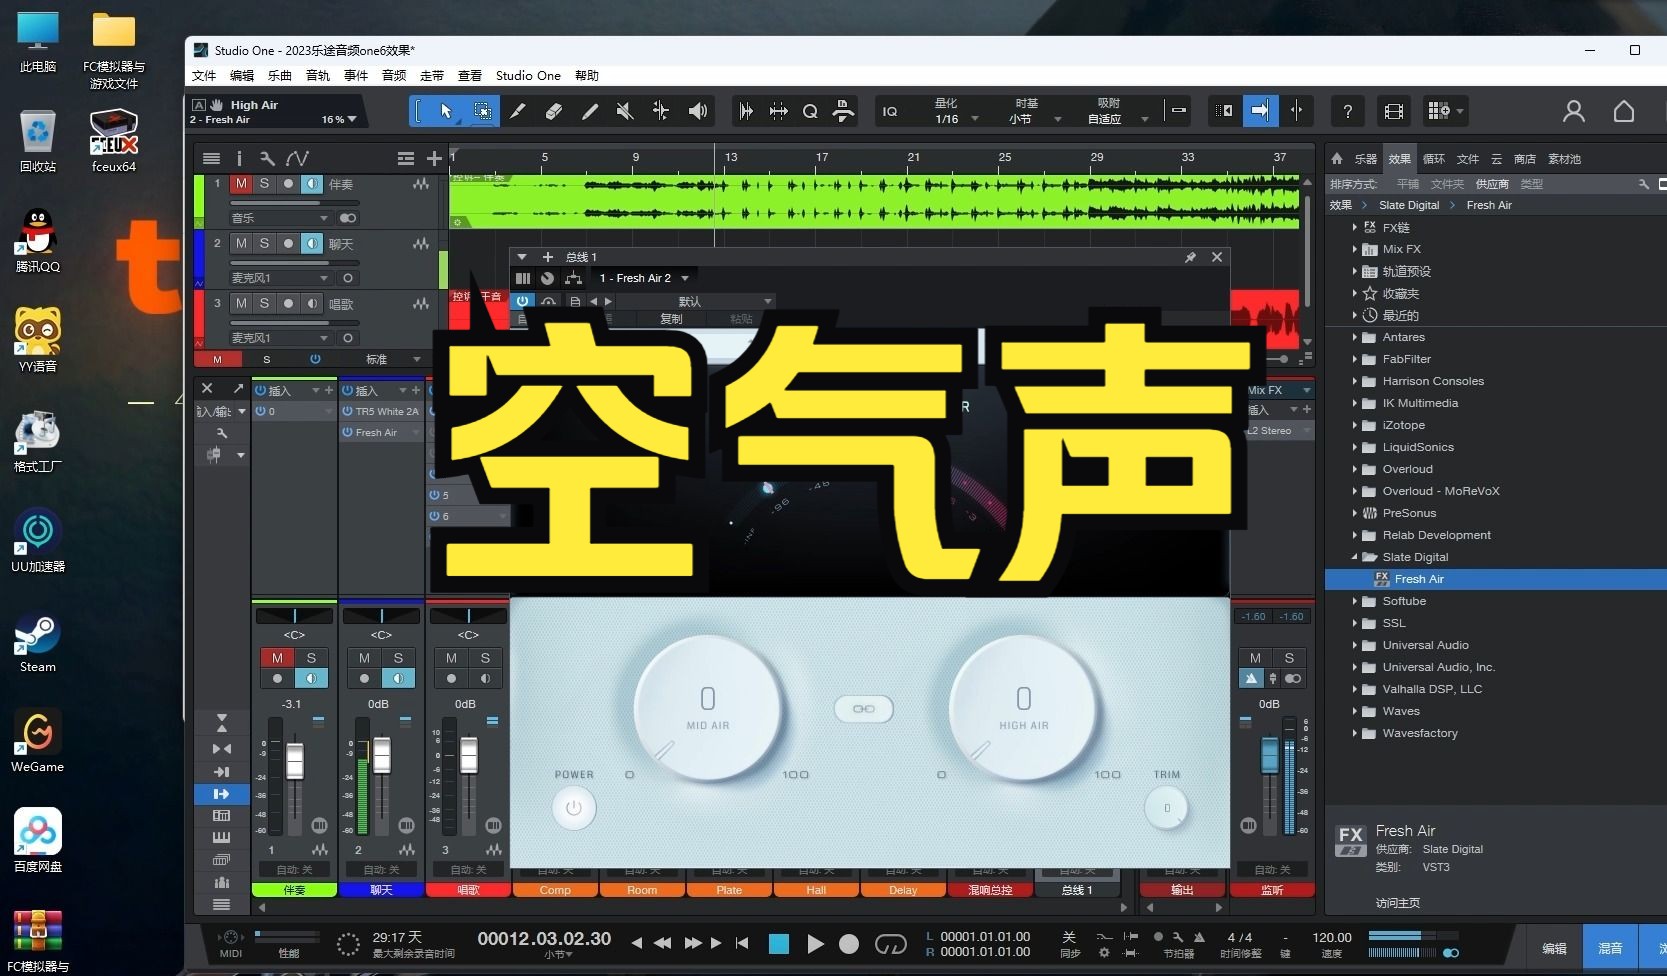This screenshot has width=1667, height=976.
Task: Click the Record transport button
Action: [x=849, y=943]
